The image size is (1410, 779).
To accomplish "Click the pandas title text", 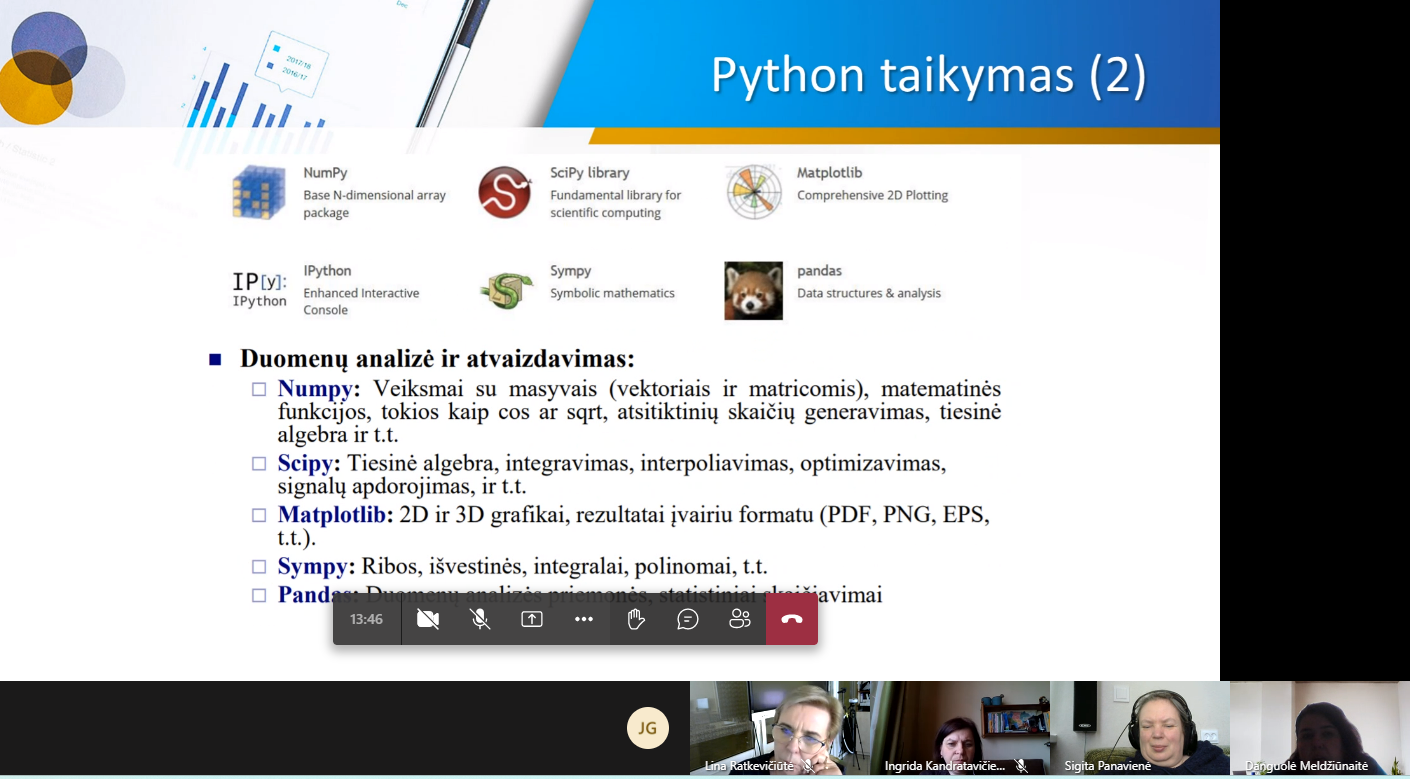I will pos(819,271).
